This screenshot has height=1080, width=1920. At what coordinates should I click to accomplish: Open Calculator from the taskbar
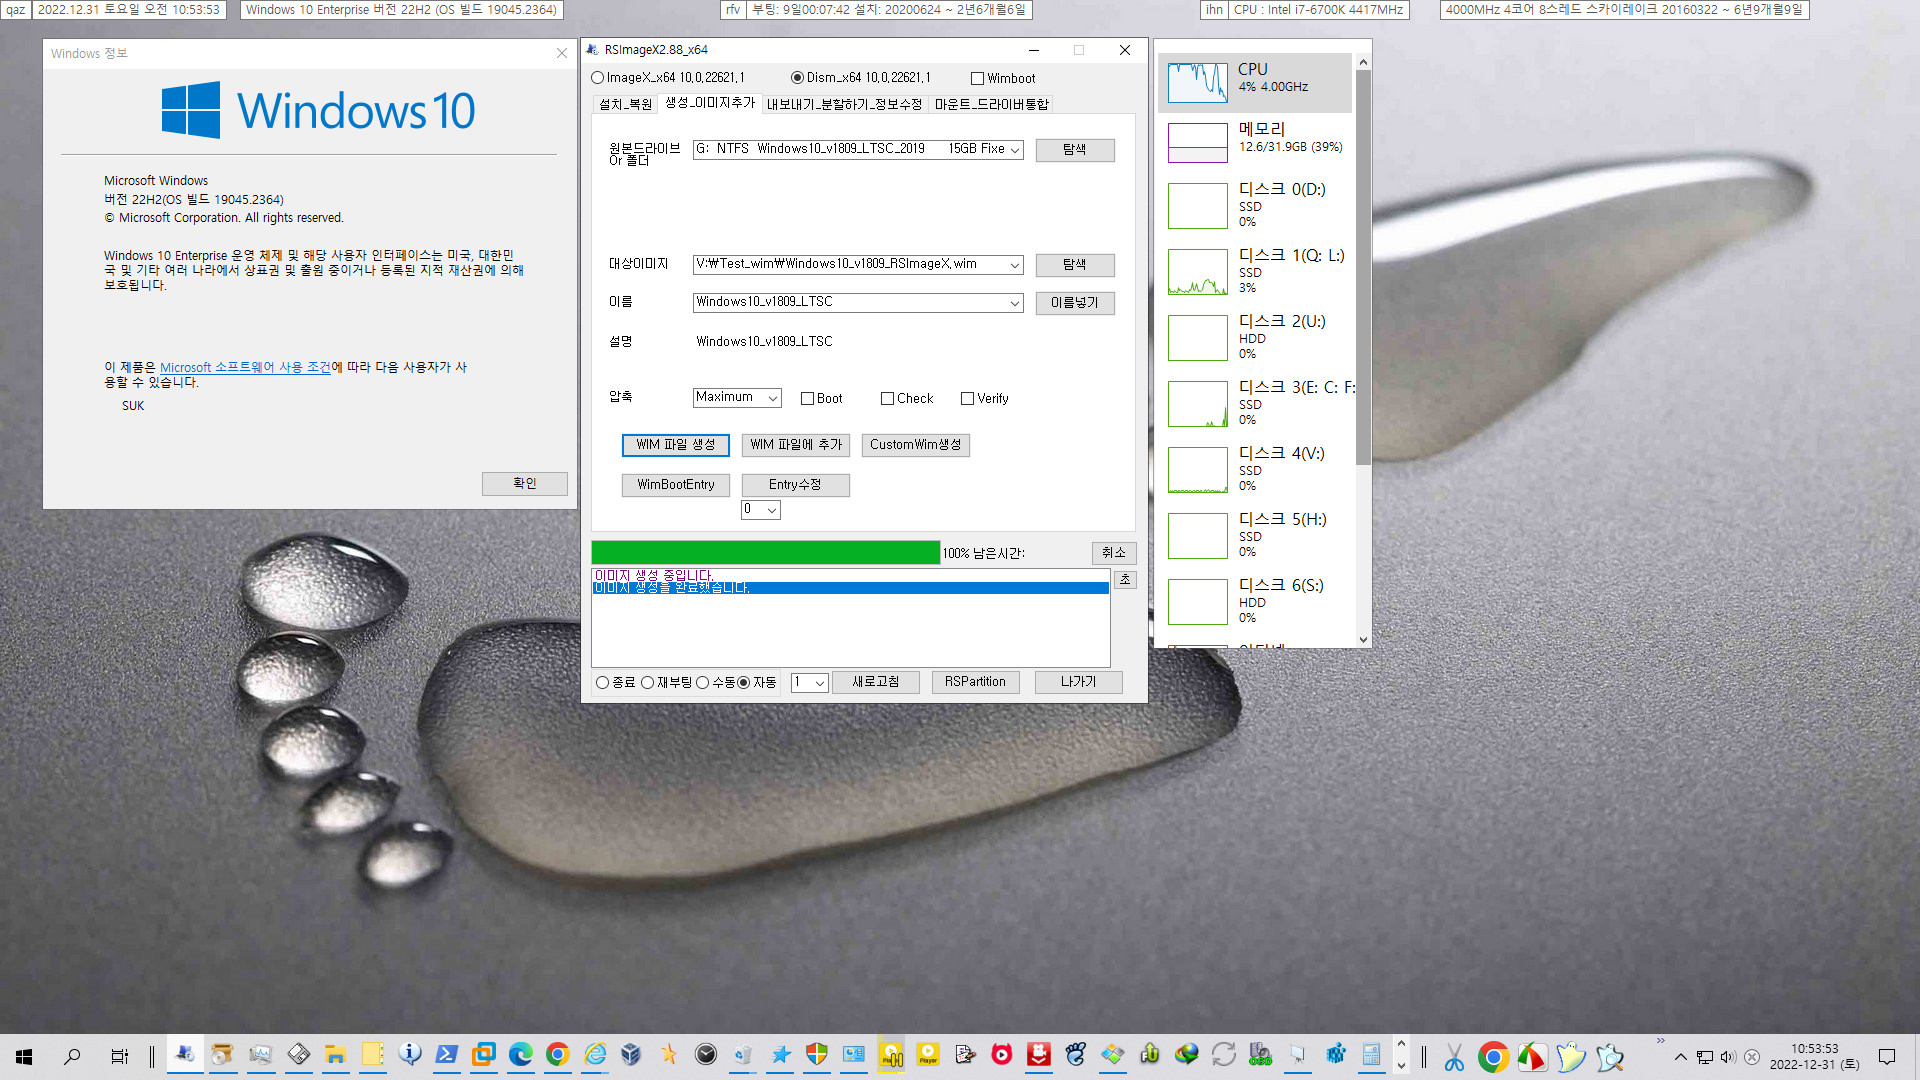[1371, 1055]
